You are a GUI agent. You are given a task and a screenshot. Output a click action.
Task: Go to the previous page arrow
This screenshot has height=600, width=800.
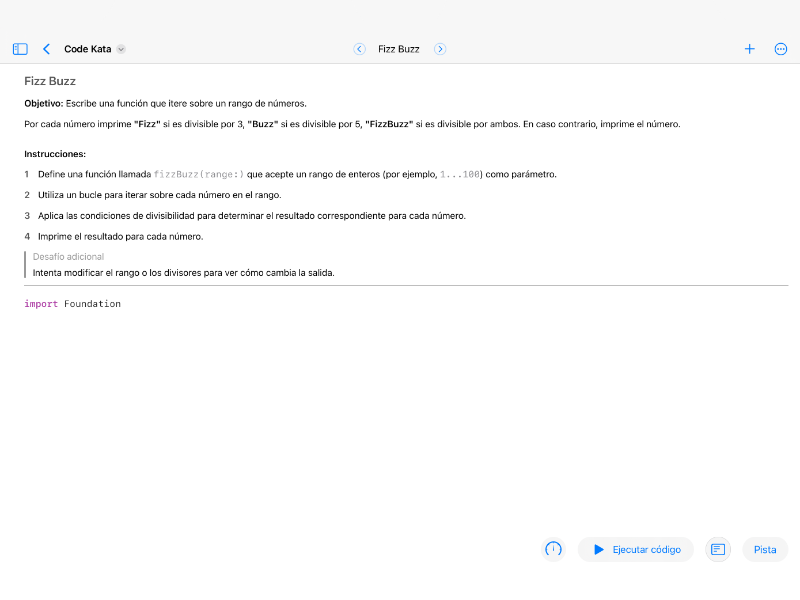(x=359, y=48)
